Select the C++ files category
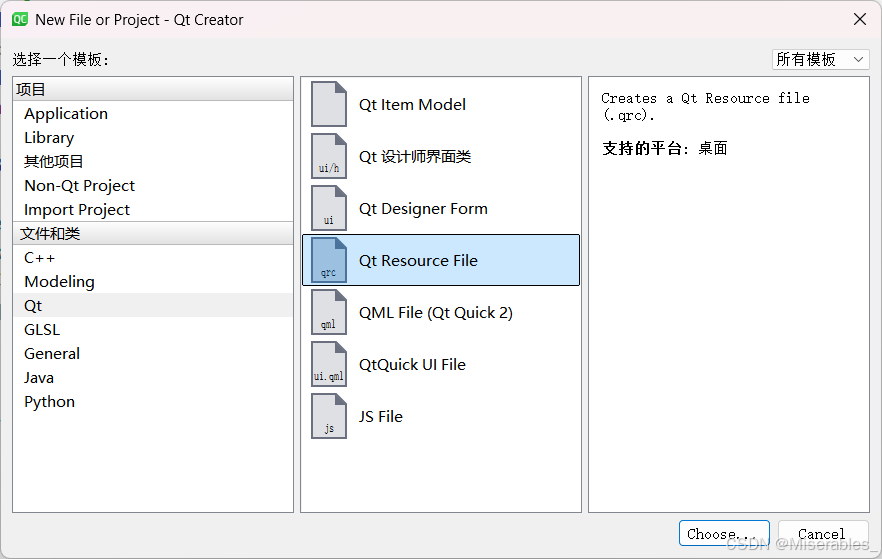Image resolution: width=882 pixels, height=559 pixels. 153,258
